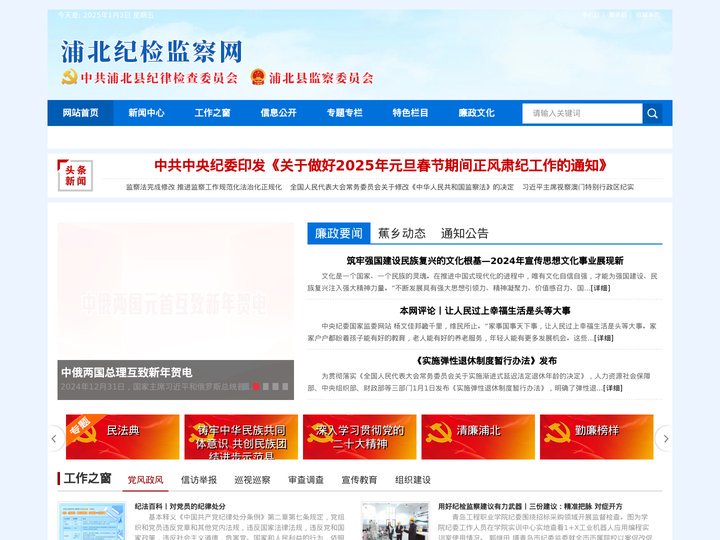Open article 筑牢强国建设民族复兴的文化根基
This screenshot has height=540, width=720.
tap(485, 261)
